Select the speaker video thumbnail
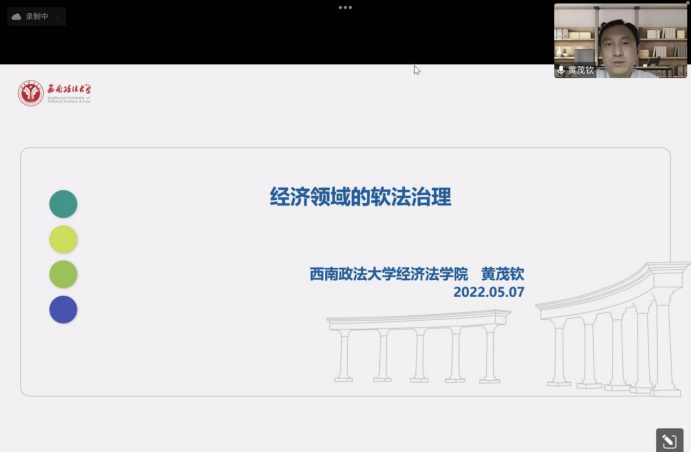The height and width of the screenshot is (452, 691). click(620, 40)
